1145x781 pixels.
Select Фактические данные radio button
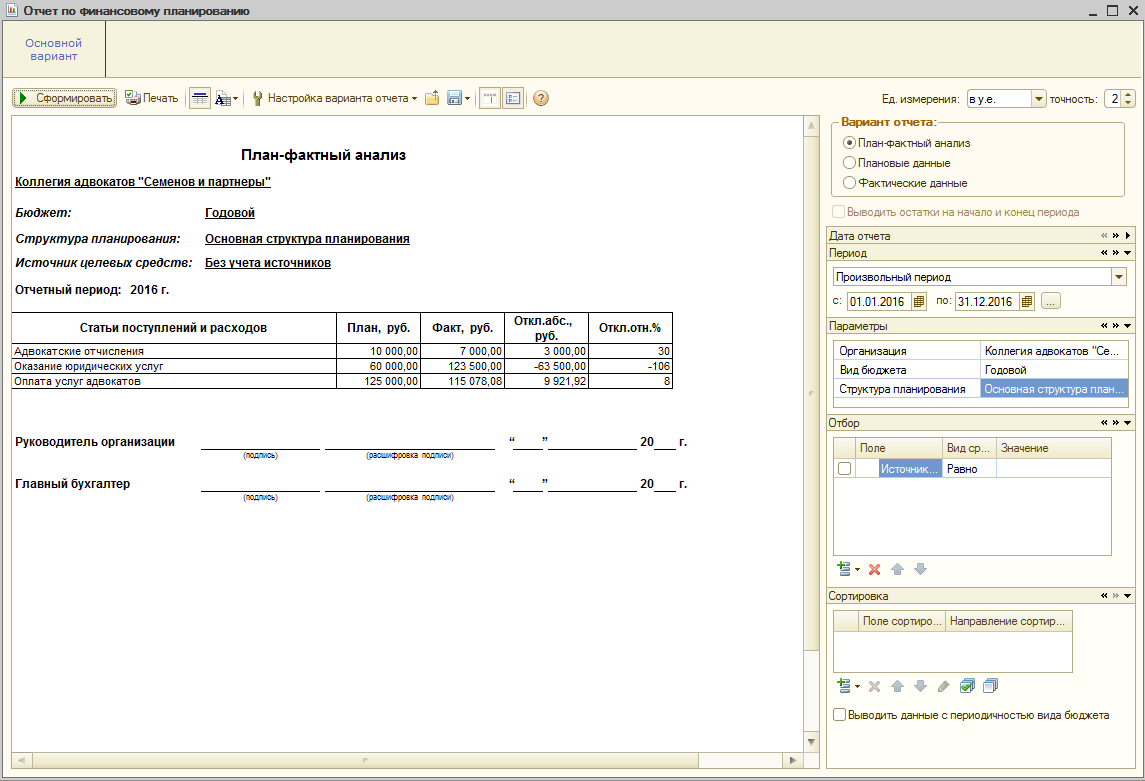849,182
